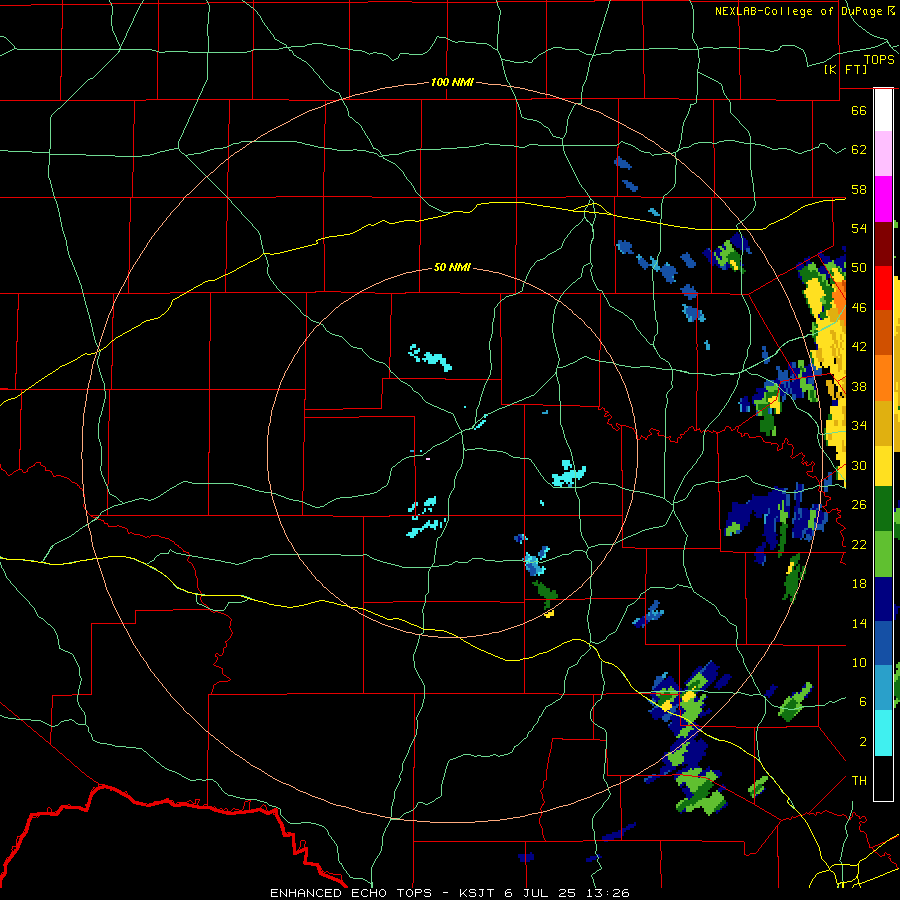The image size is (900, 900).
Task: Click the legend value 22
Action: 859,544
